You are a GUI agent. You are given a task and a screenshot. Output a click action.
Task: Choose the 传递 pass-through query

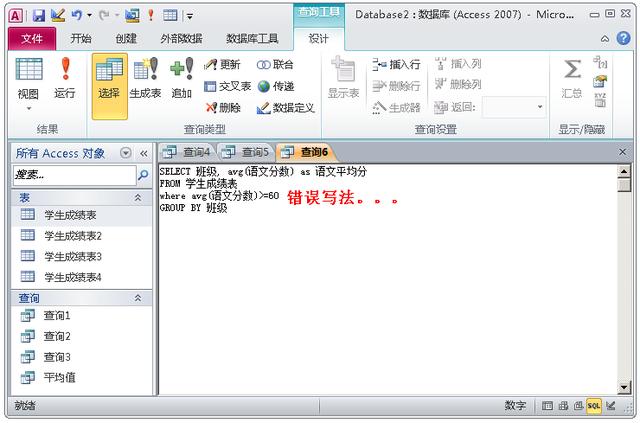[x=276, y=86]
